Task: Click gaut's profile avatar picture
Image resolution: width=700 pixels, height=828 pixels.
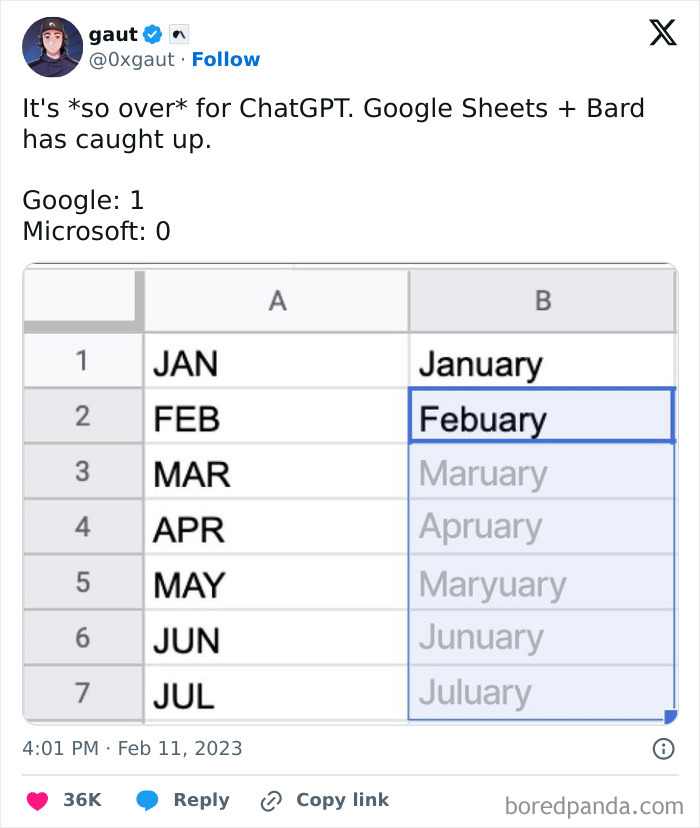Action: coord(51,46)
